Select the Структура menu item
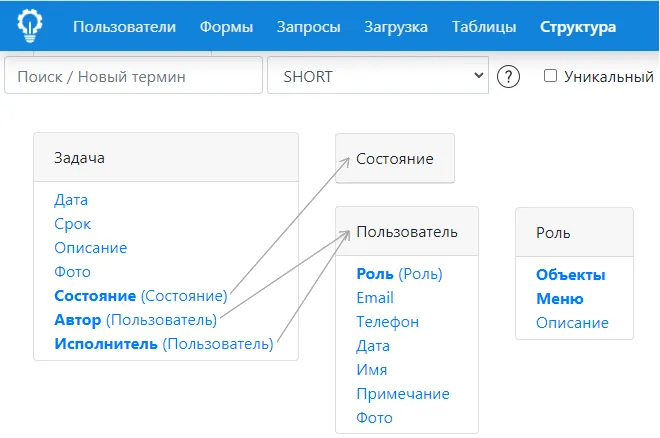Screen dimensions: 660x438 (578, 27)
